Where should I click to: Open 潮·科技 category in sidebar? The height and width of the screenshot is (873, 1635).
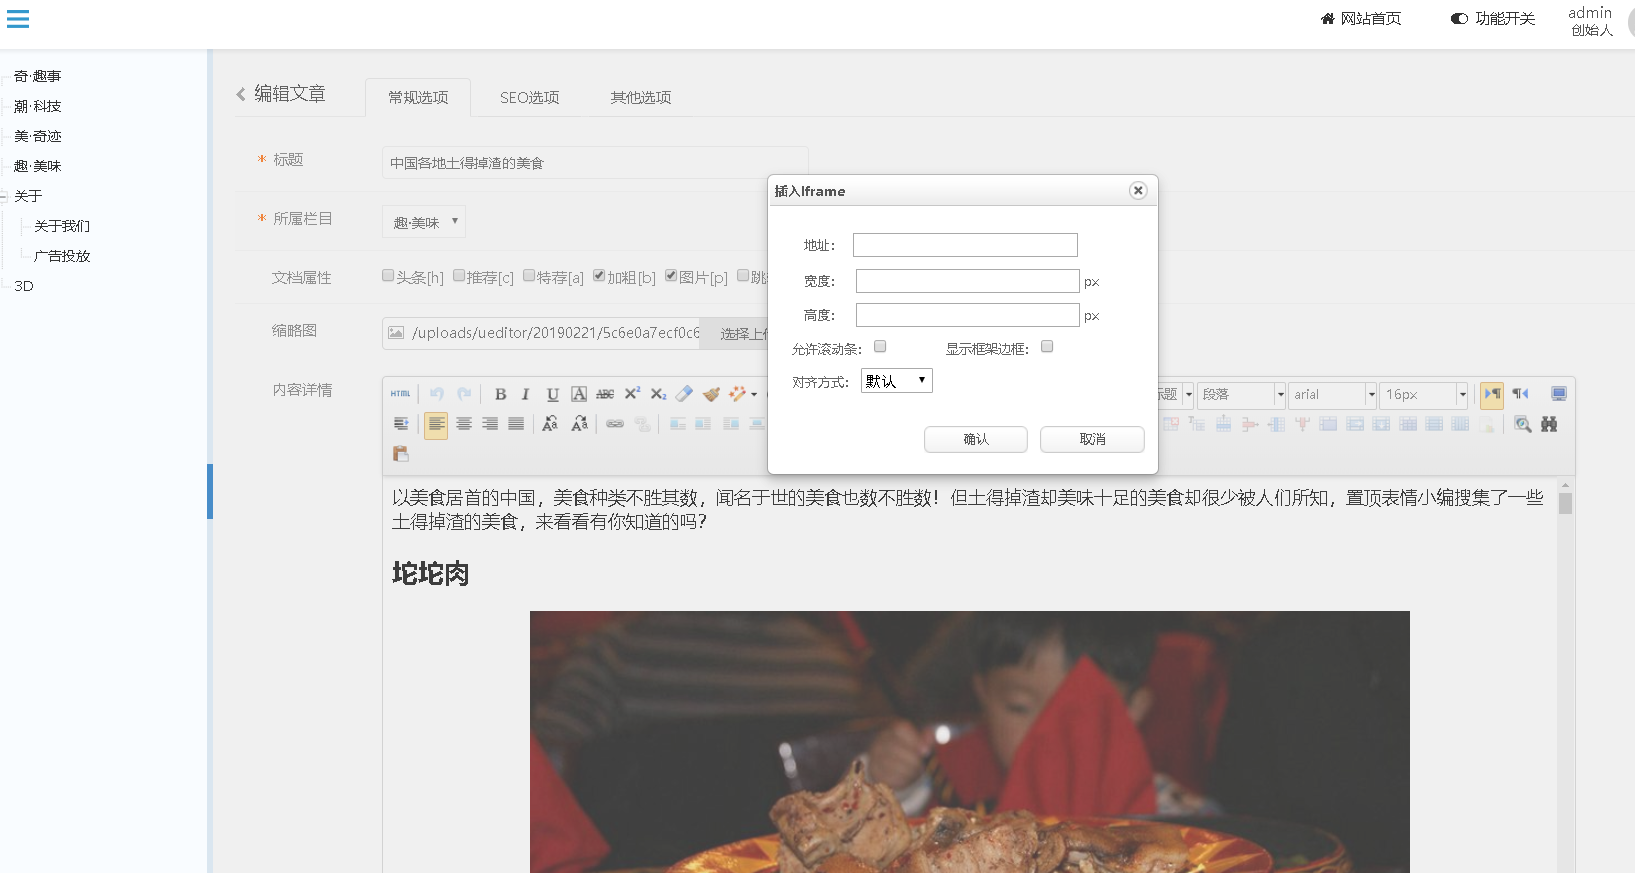(x=38, y=106)
